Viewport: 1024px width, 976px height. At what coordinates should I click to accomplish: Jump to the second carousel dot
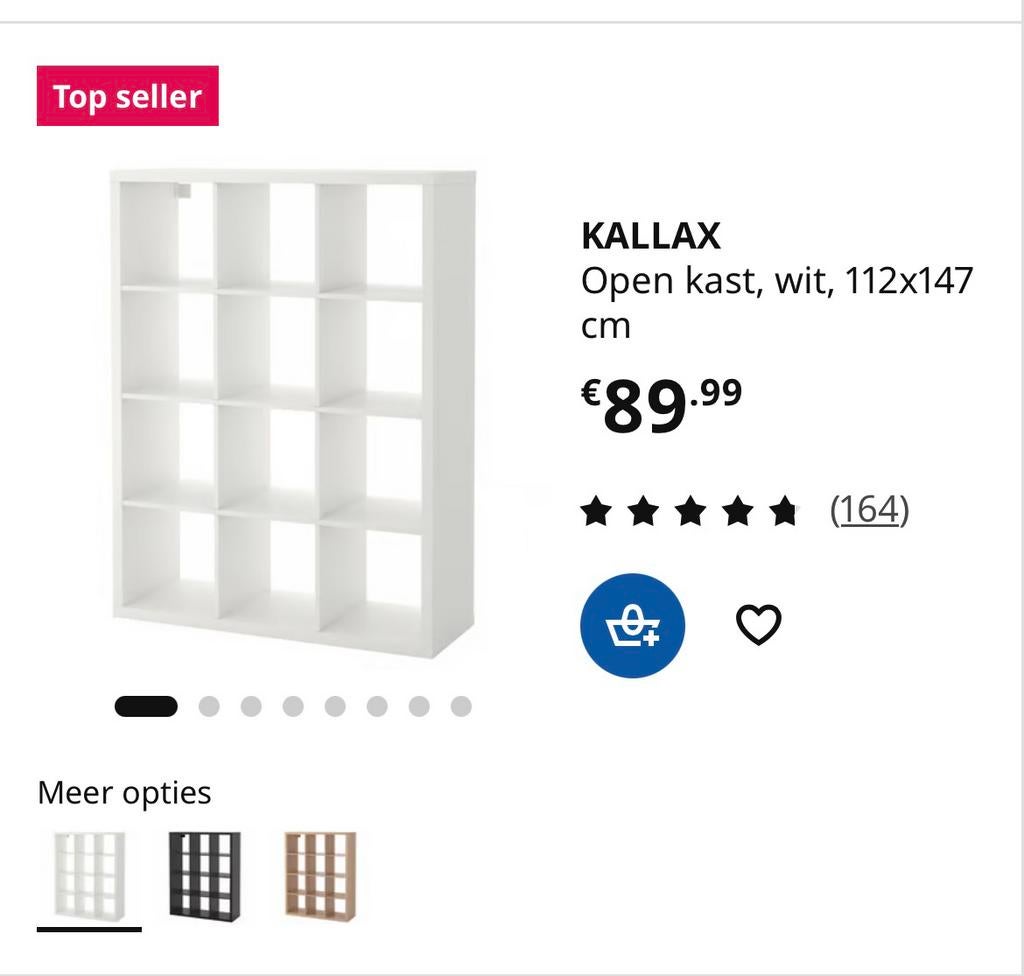tap(211, 705)
